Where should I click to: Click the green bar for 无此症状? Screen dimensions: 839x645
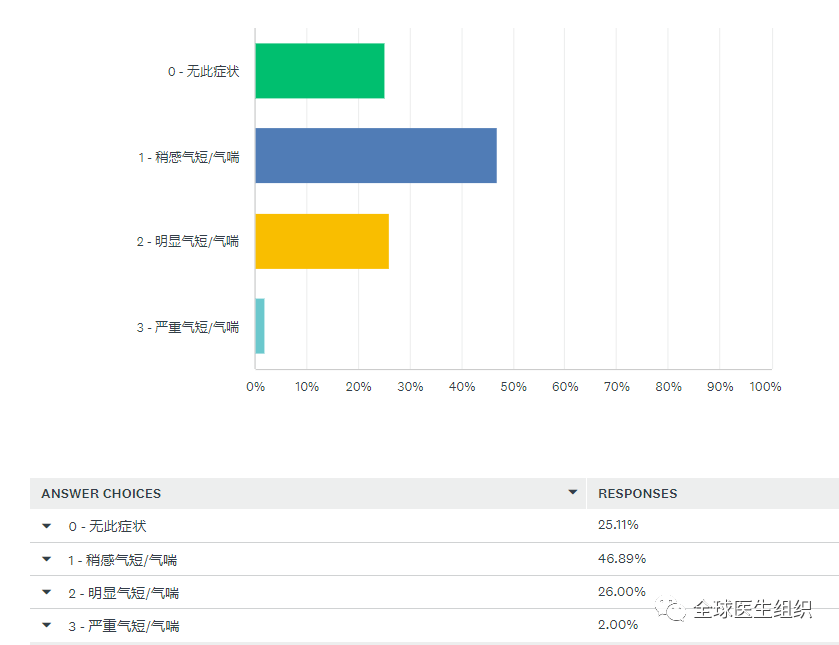click(320, 71)
